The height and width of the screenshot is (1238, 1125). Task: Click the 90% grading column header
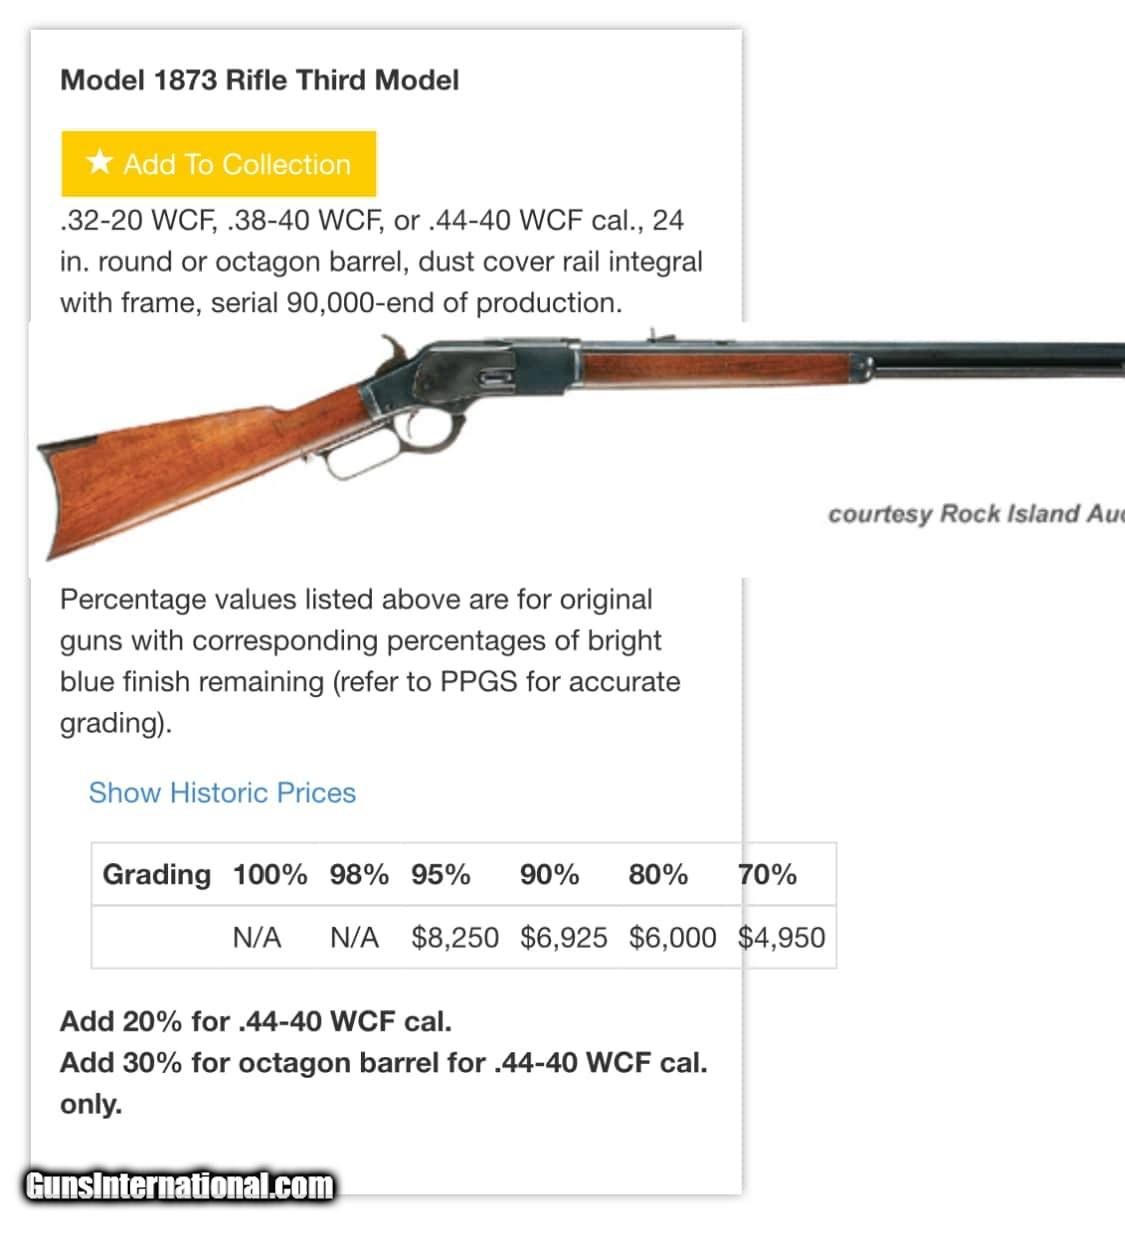click(549, 875)
